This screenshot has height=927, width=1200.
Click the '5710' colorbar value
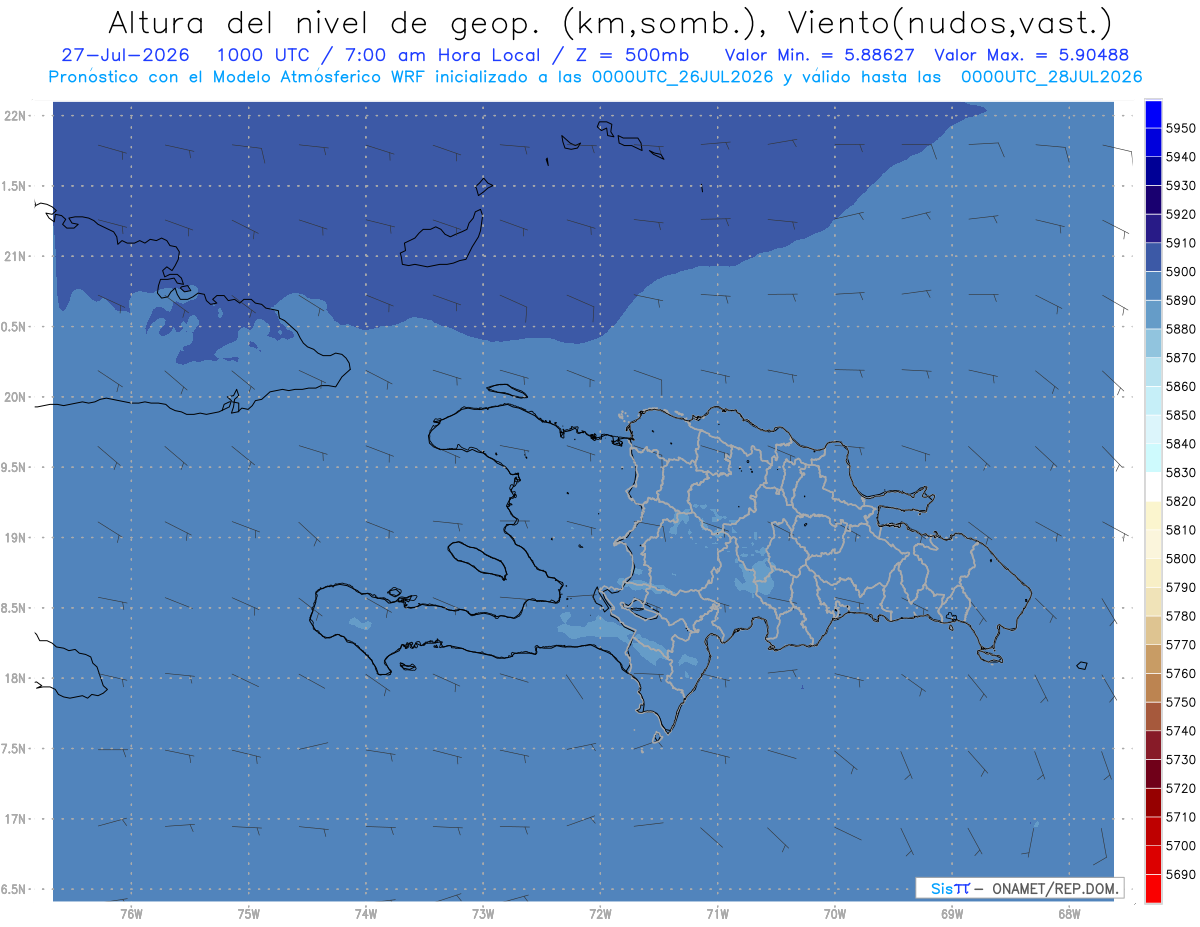pos(1180,817)
